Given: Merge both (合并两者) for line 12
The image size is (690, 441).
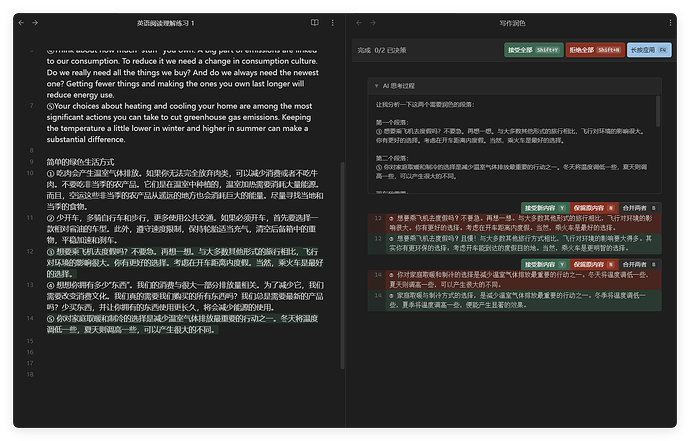Looking at the screenshot, I should coord(639,208).
